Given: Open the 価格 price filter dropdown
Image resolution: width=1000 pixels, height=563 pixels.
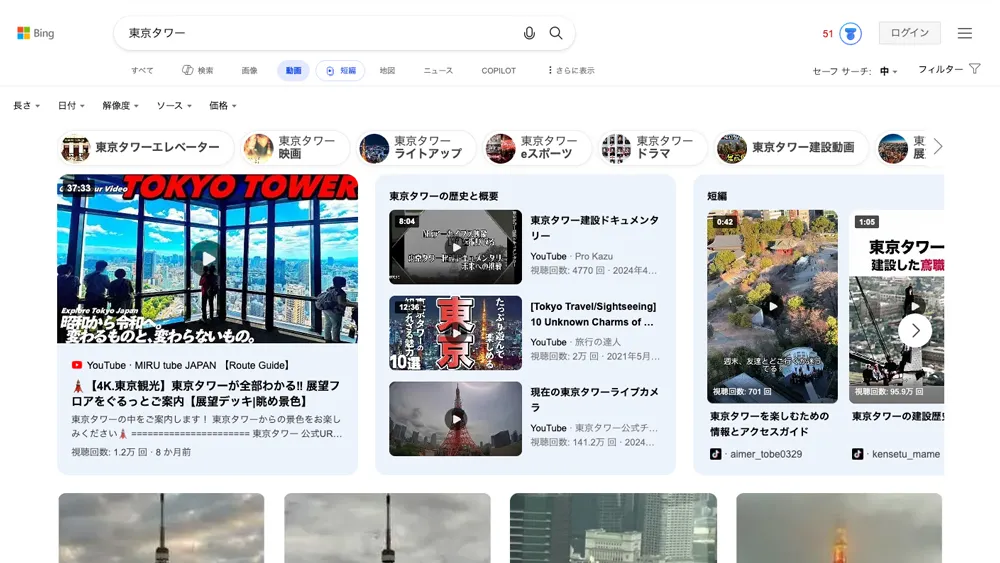Looking at the screenshot, I should click(223, 106).
